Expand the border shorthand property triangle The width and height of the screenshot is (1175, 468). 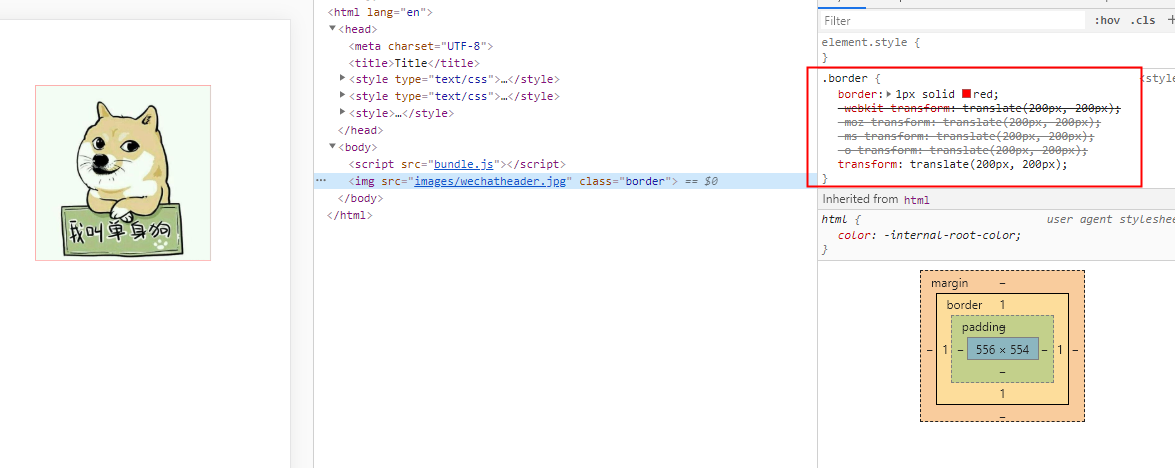pos(889,94)
